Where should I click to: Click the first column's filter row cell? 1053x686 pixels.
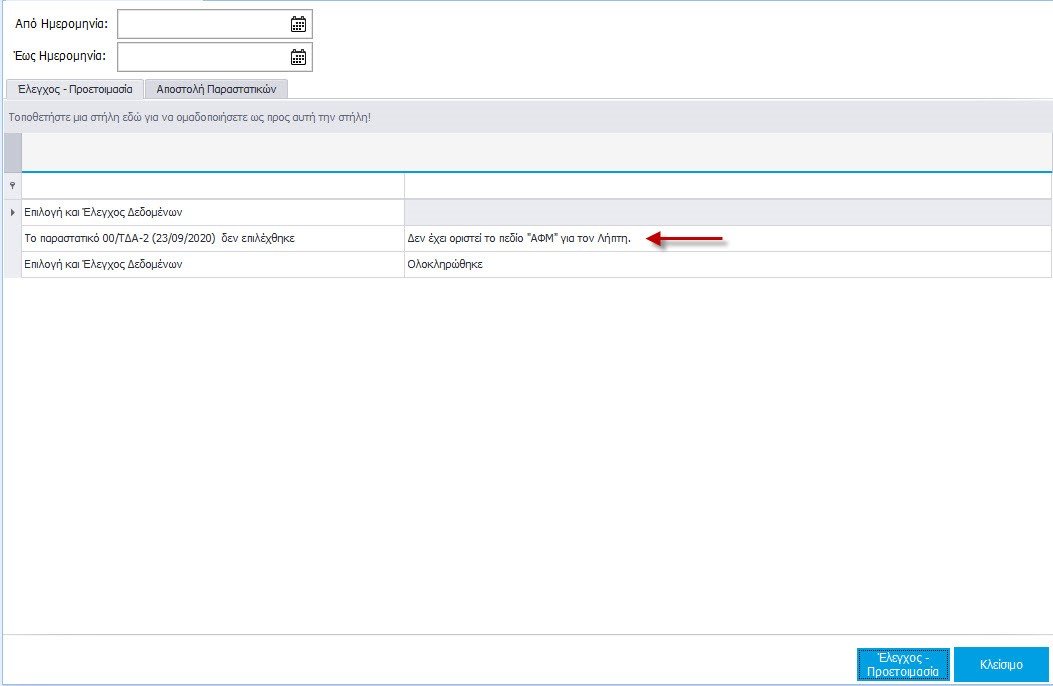point(212,185)
